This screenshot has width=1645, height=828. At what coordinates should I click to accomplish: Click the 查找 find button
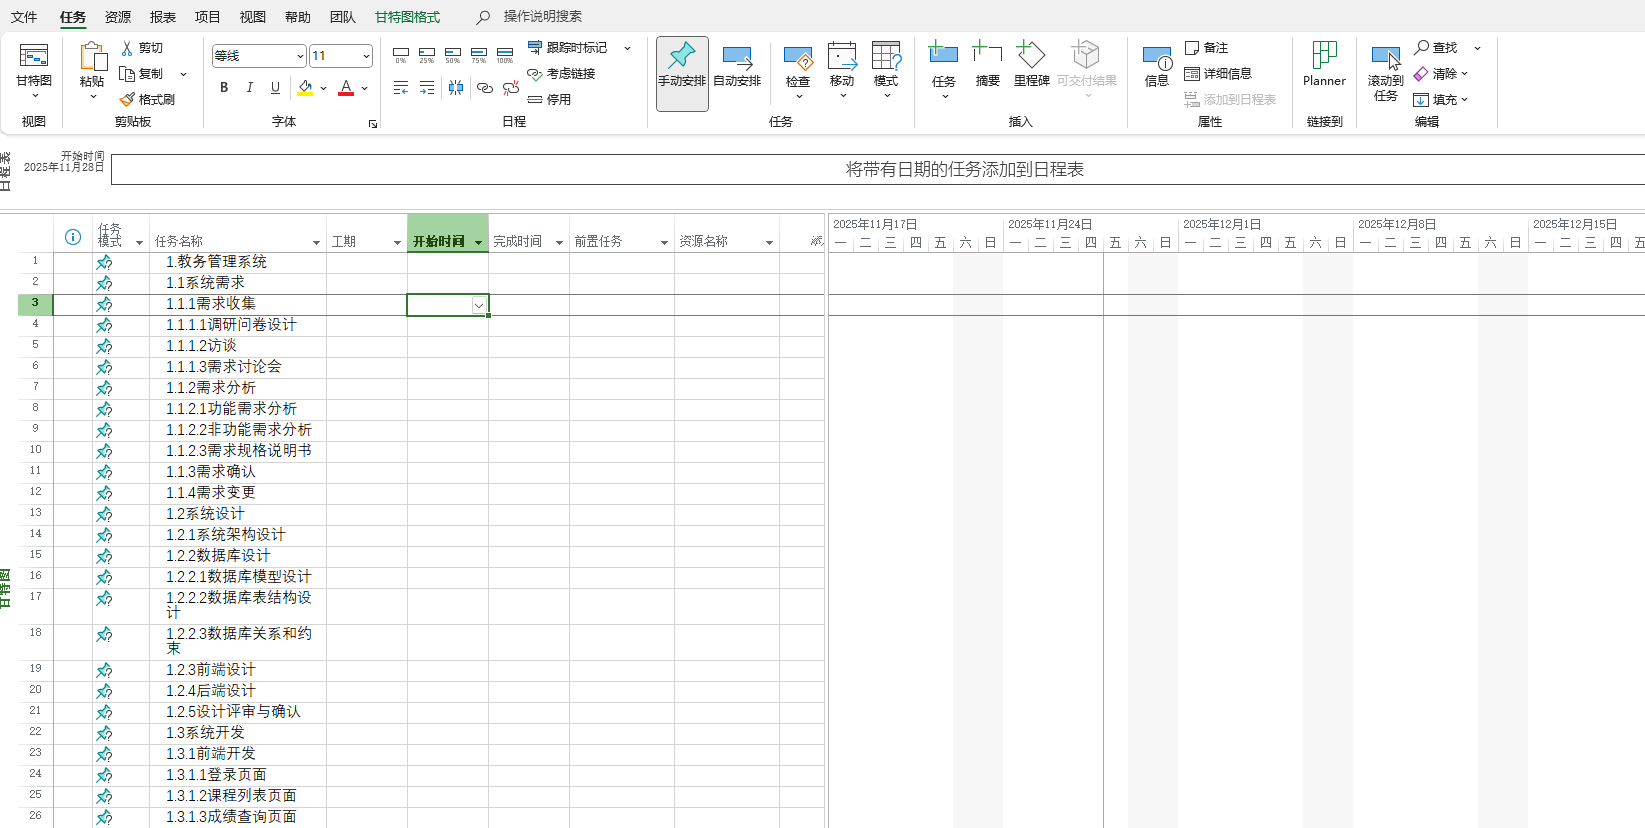click(1436, 48)
